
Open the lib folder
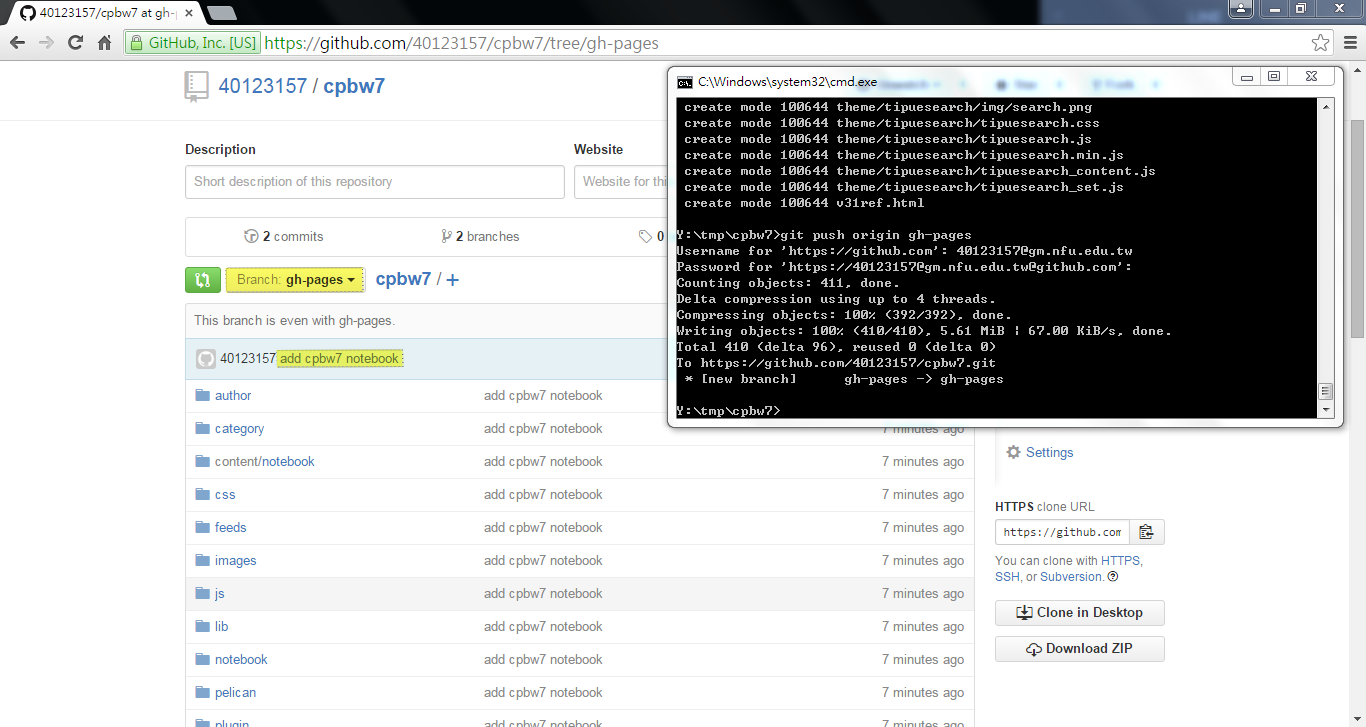pyautogui.click(x=222, y=627)
